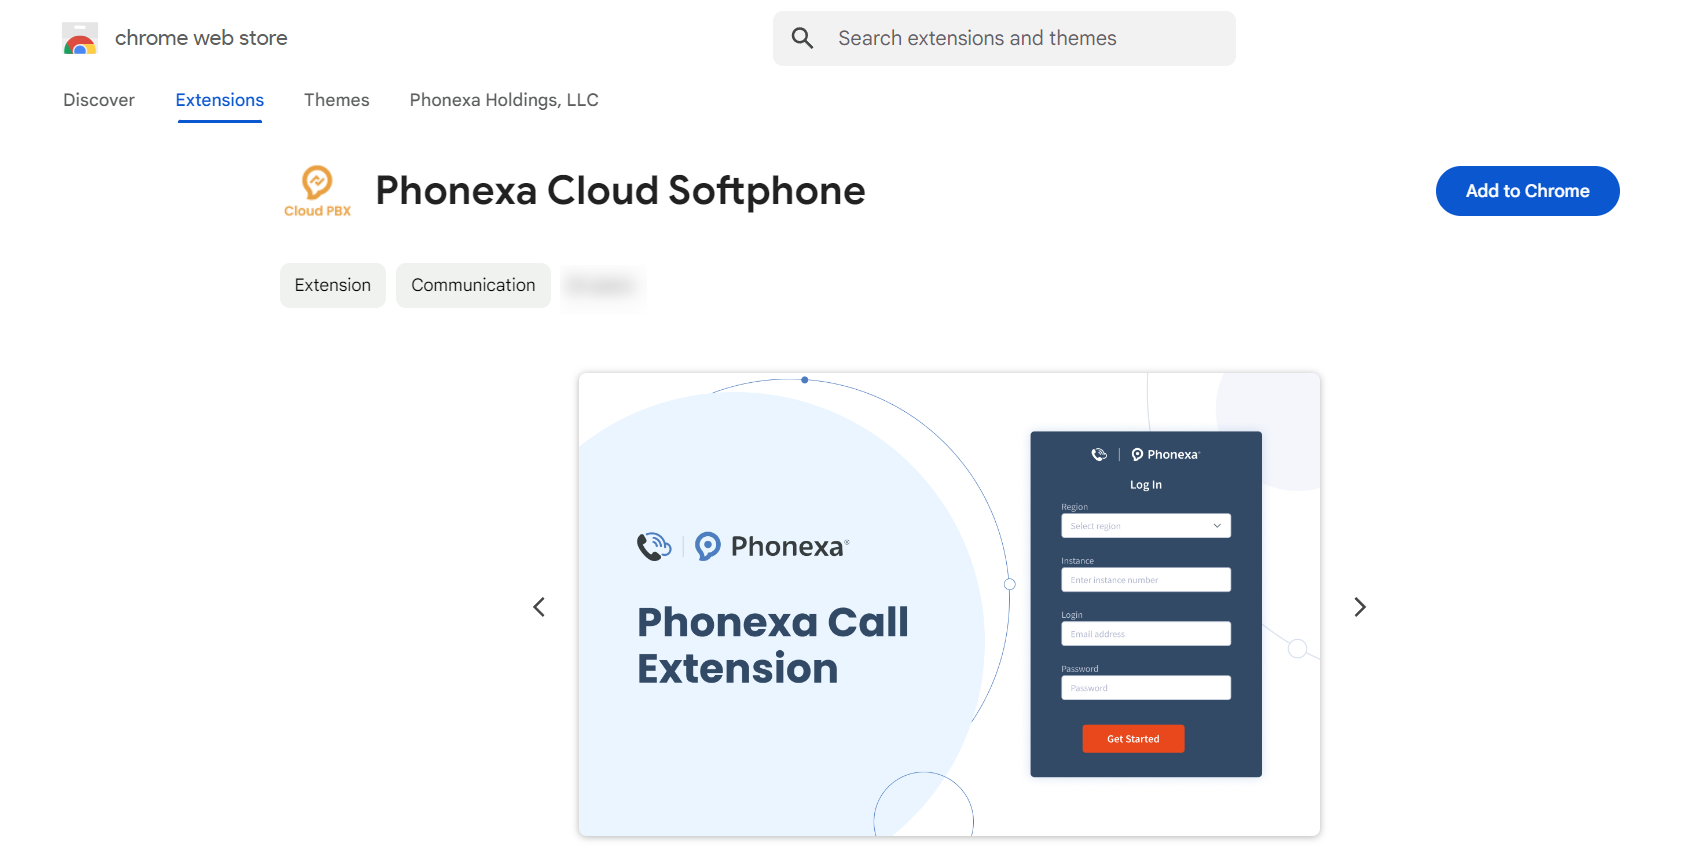This screenshot has width=1704, height=864.
Task: Click the Email address login field
Action: click(x=1146, y=634)
